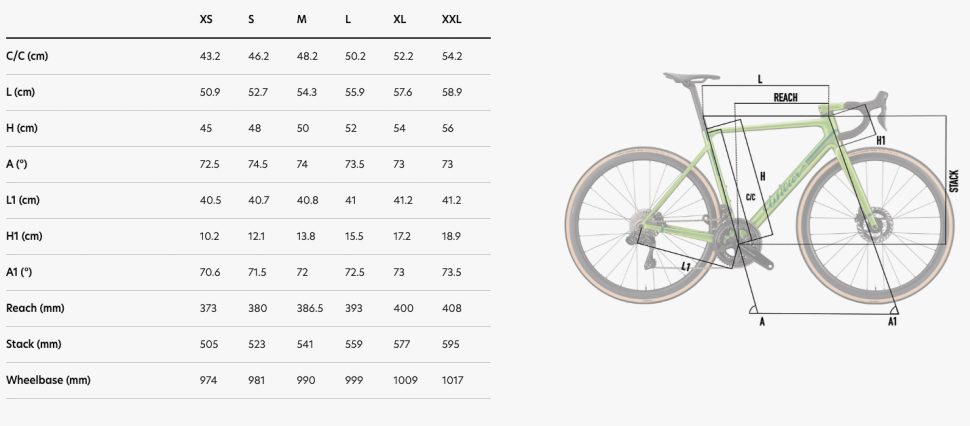This screenshot has width=970, height=426.
Task: Click the "H1 (cm)" row label
Action: click(x=25, y=236)
